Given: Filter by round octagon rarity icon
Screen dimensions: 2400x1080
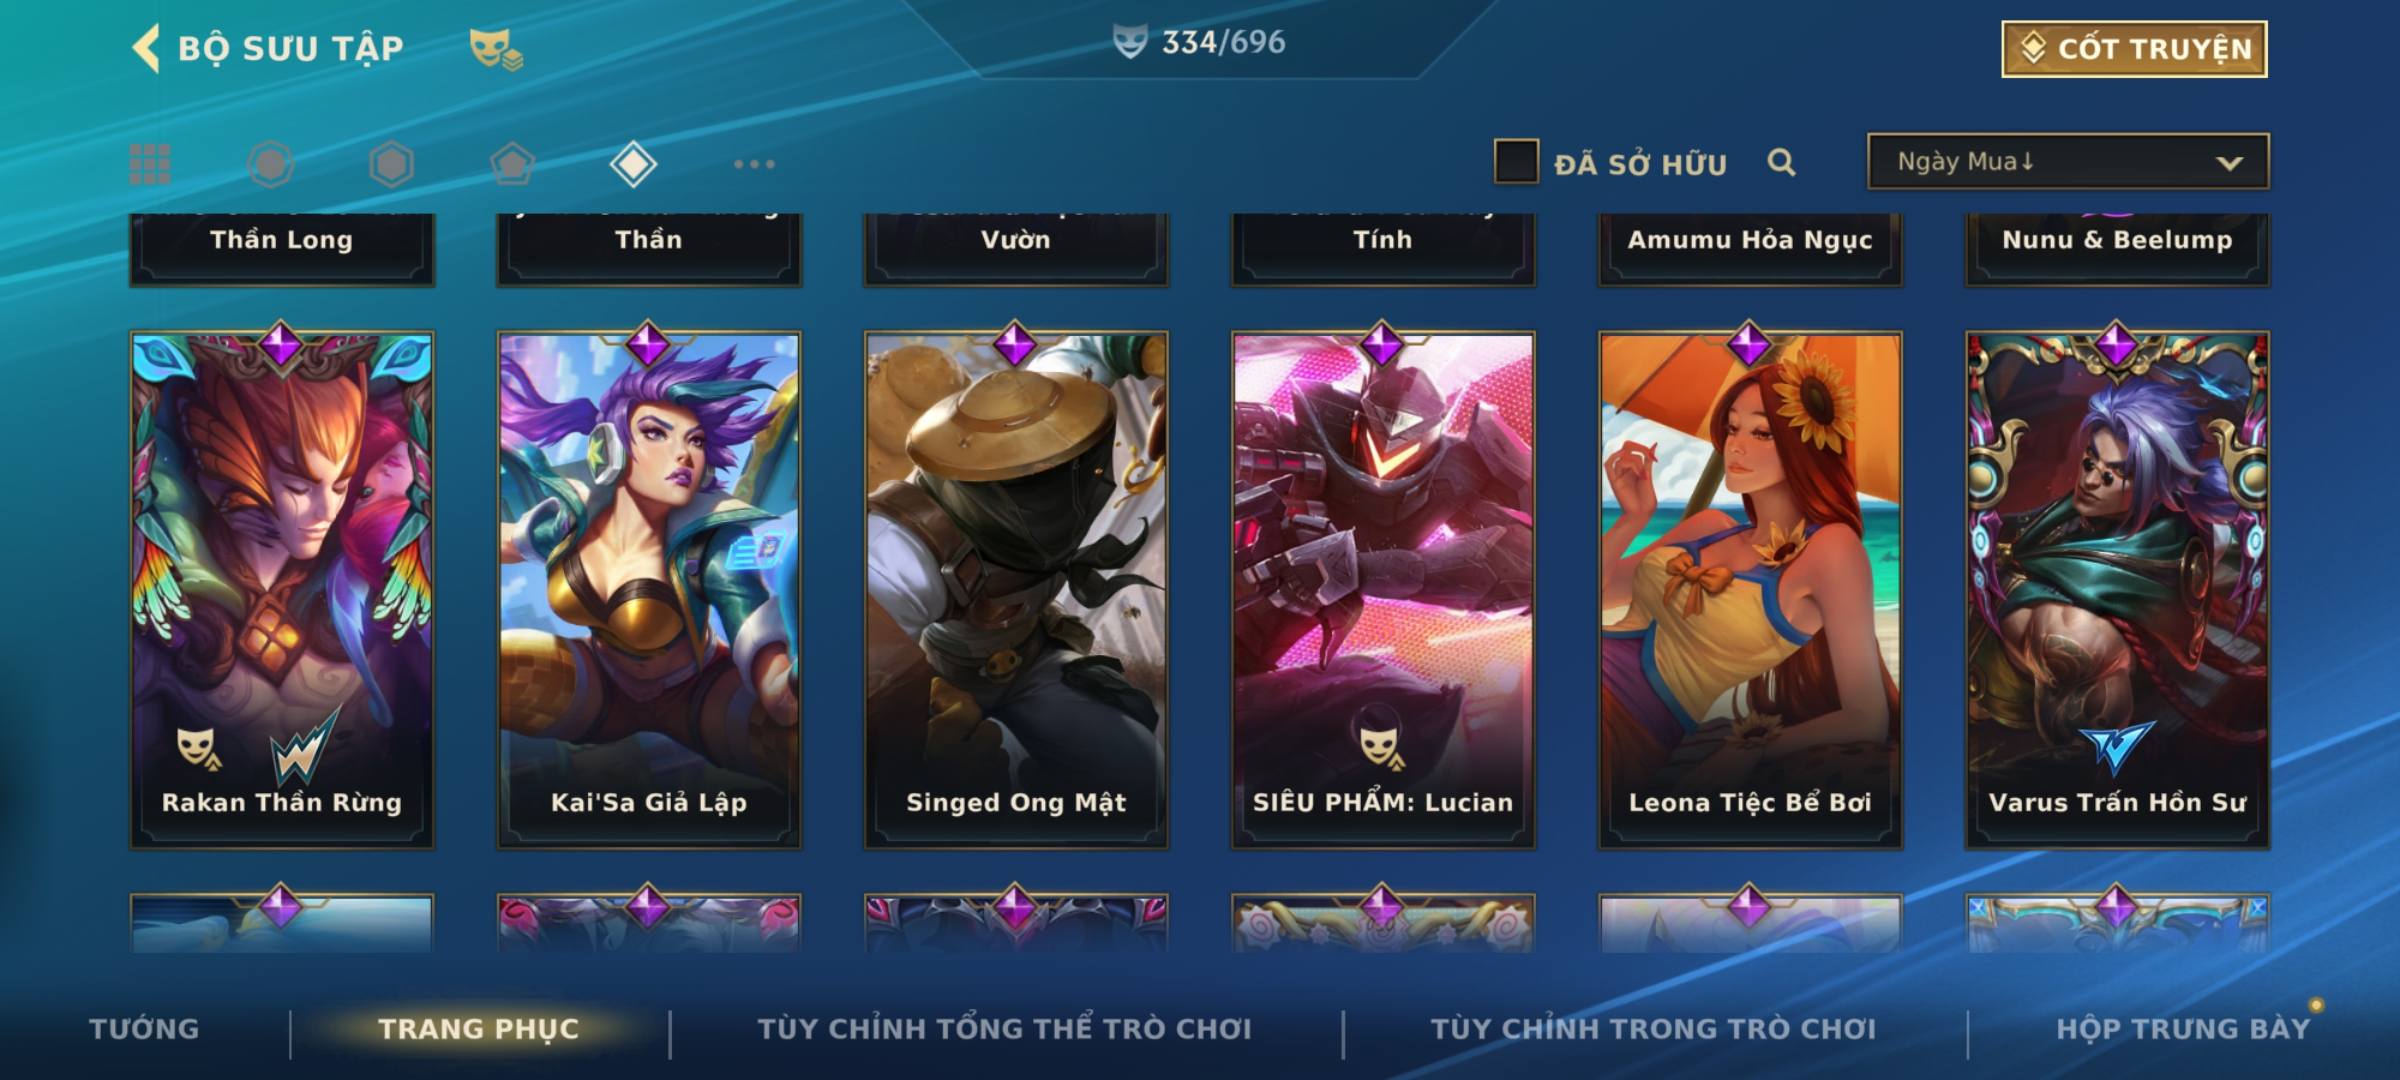Looking at the screenshot, I should click(271, 164).
